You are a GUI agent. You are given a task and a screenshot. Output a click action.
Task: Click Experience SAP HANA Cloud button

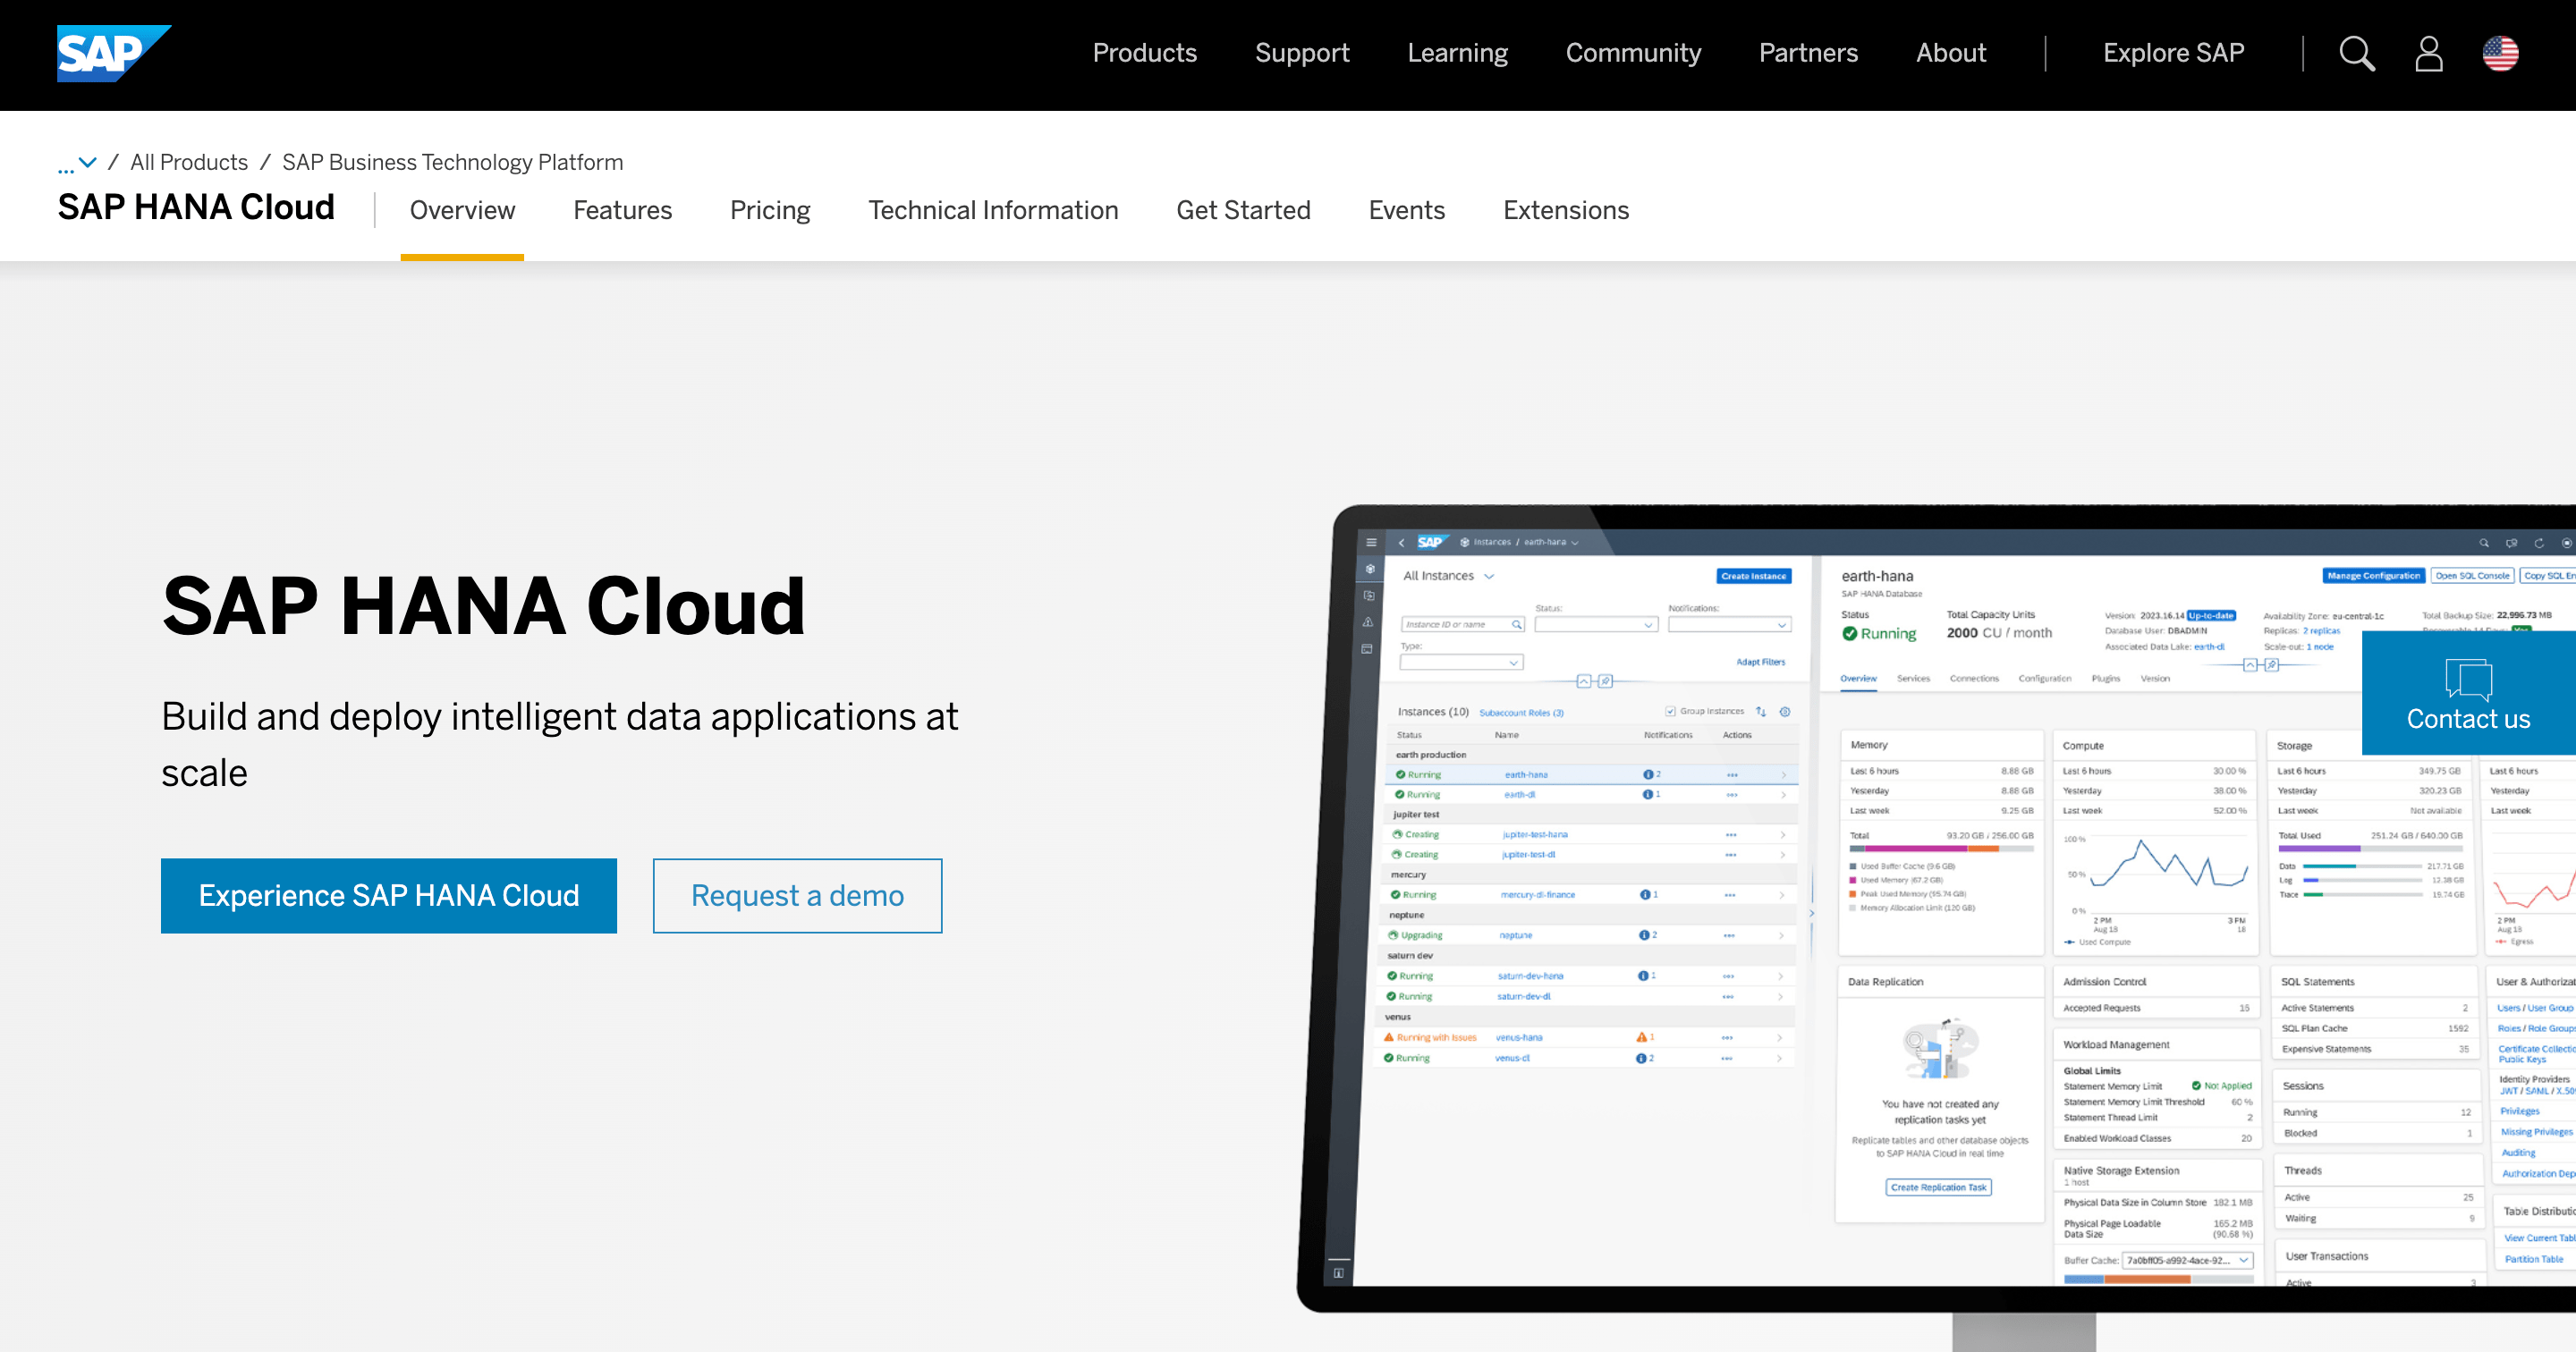point(389,896)
